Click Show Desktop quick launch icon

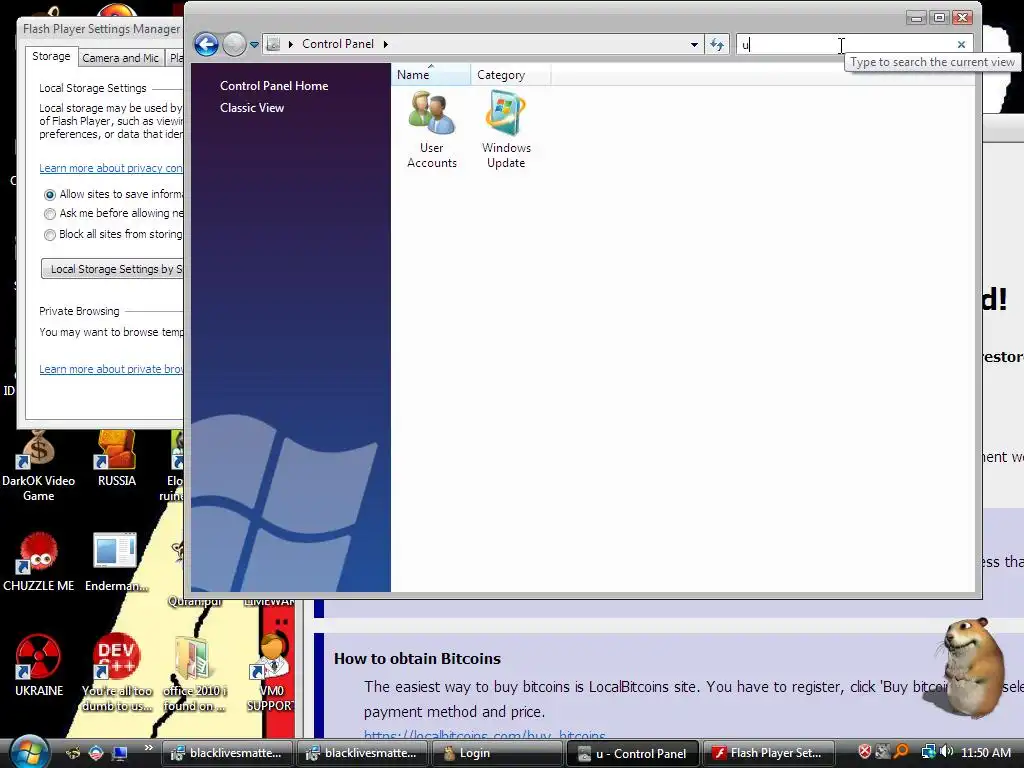120,753
